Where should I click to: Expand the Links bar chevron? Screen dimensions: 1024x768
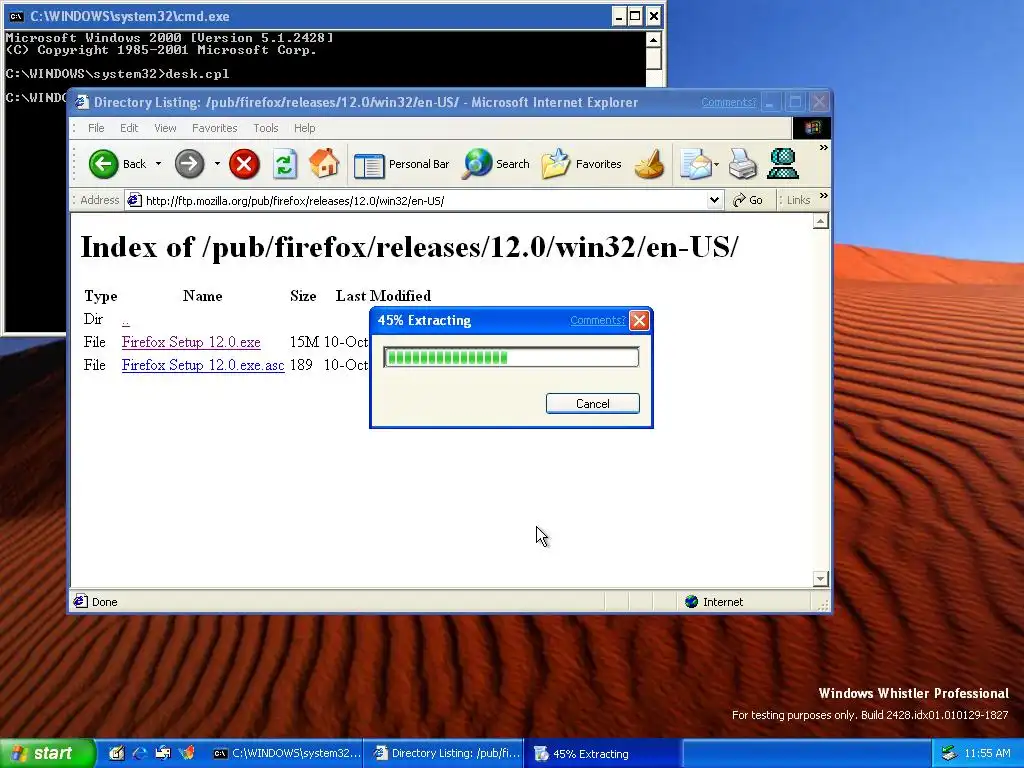pos(824,195)
